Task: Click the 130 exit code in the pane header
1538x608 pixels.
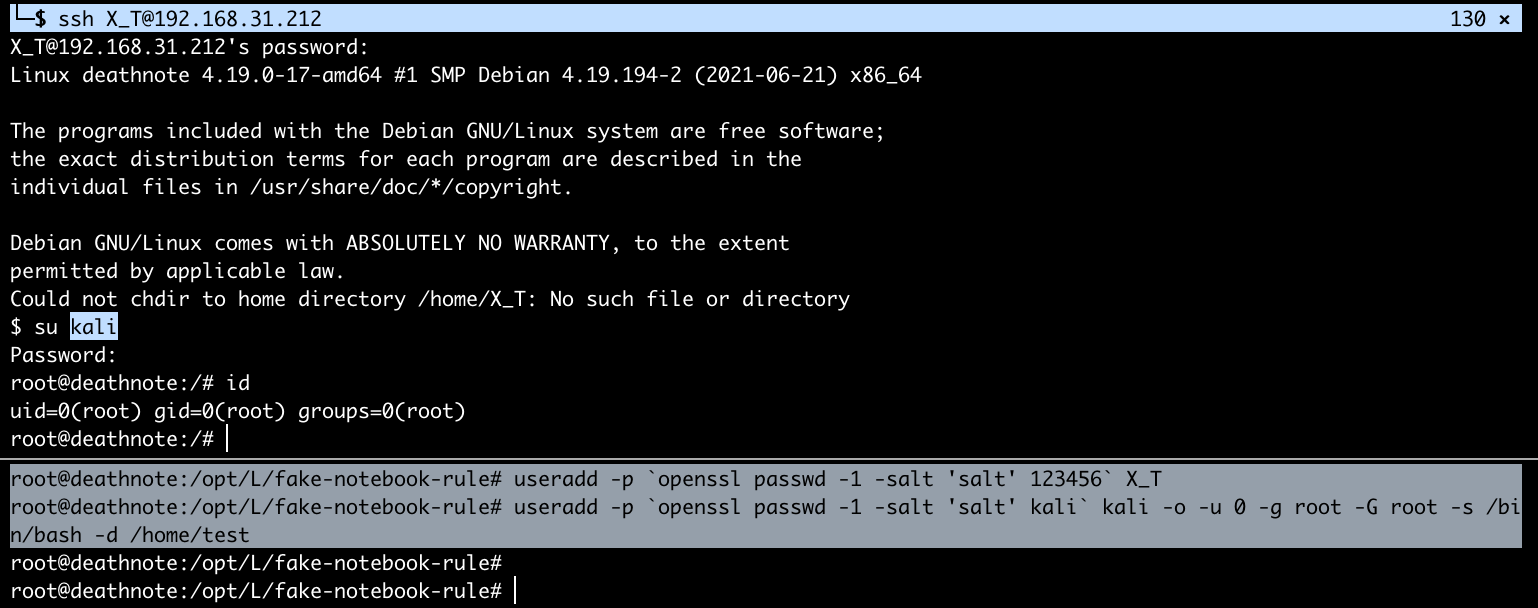Action: coord(1467,19)
